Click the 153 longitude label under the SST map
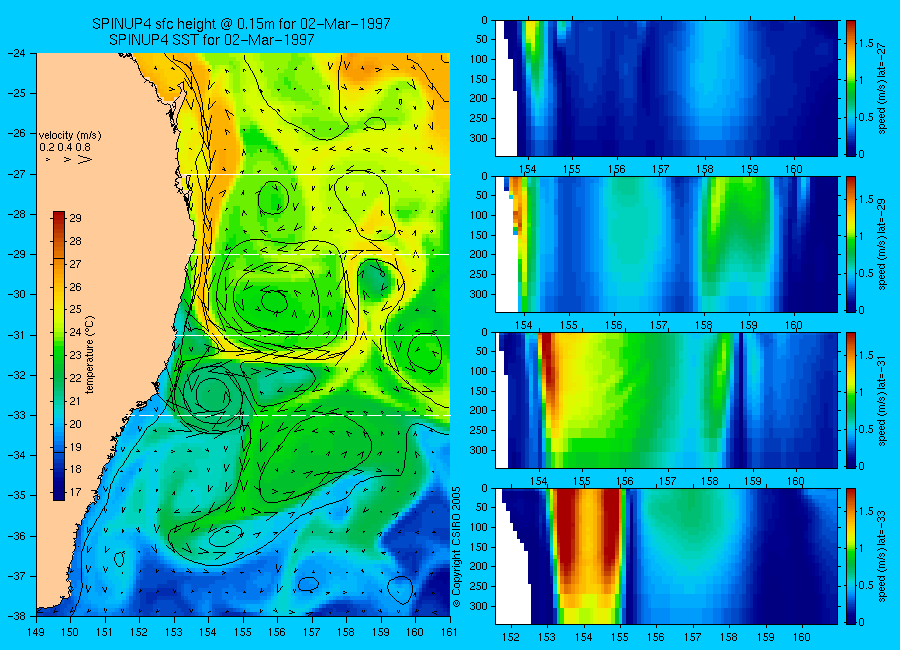This screenshot has height=650, width=900. click(x=174, y=632)
